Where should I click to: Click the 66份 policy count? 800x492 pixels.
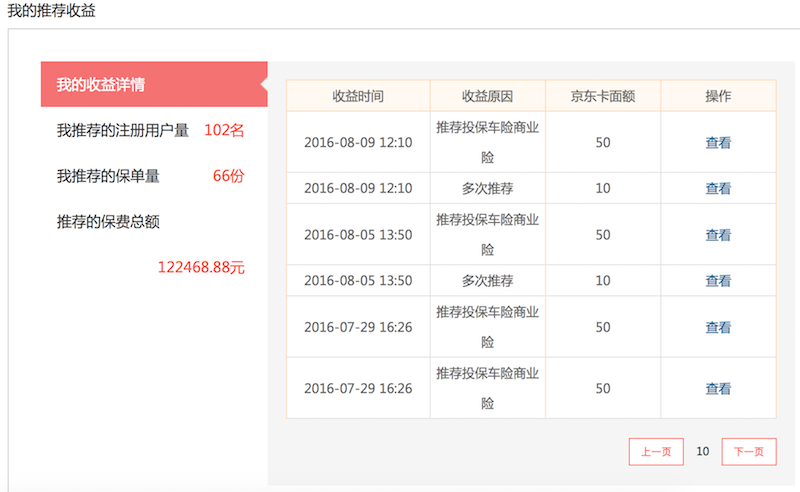(228, 176)
